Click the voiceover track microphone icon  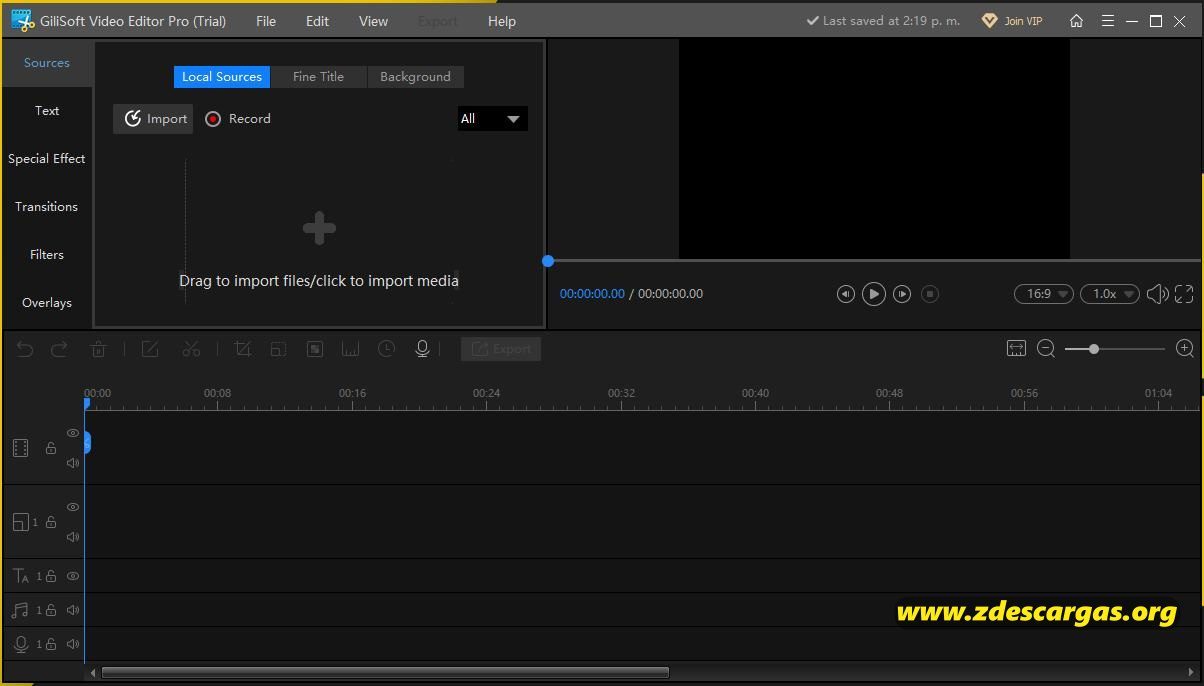20,644
